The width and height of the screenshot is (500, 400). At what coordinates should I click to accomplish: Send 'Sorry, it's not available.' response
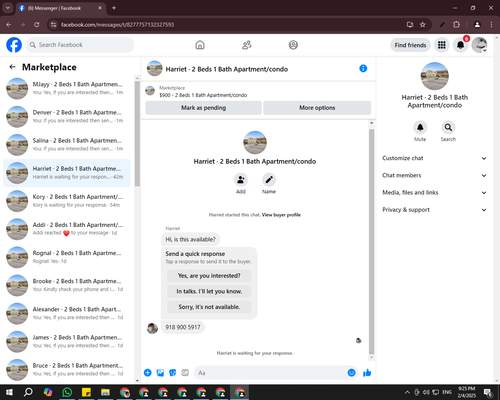point(209,307)
